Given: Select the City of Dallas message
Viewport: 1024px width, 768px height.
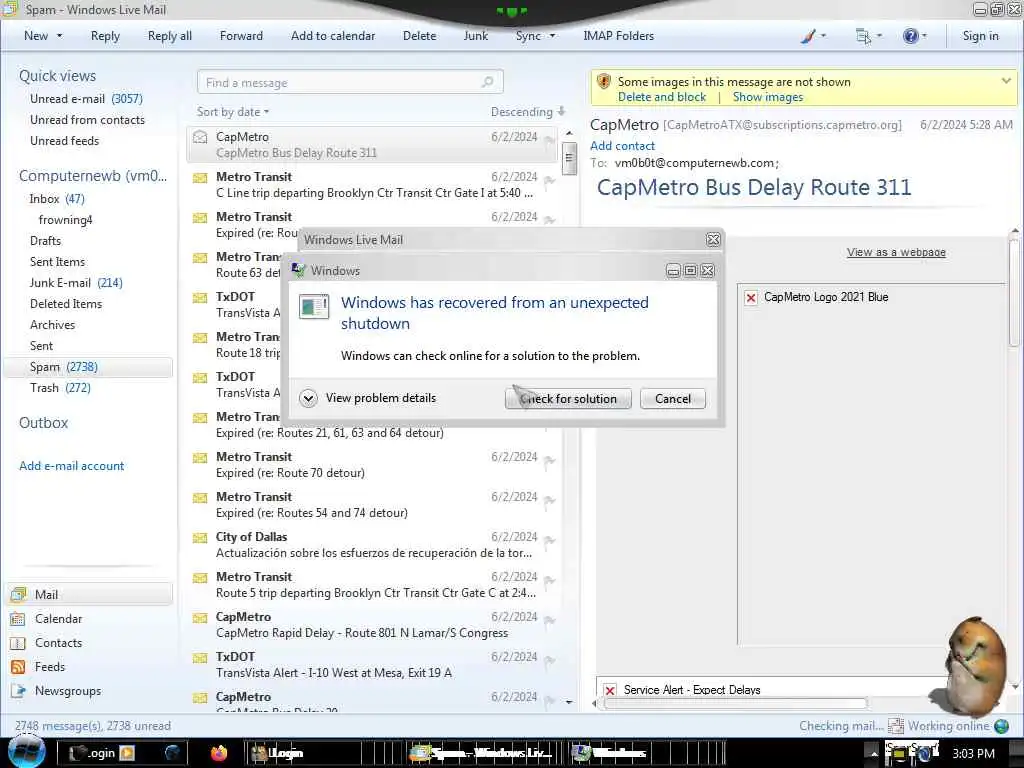Looking at the screenshot, I should (372, 545).
